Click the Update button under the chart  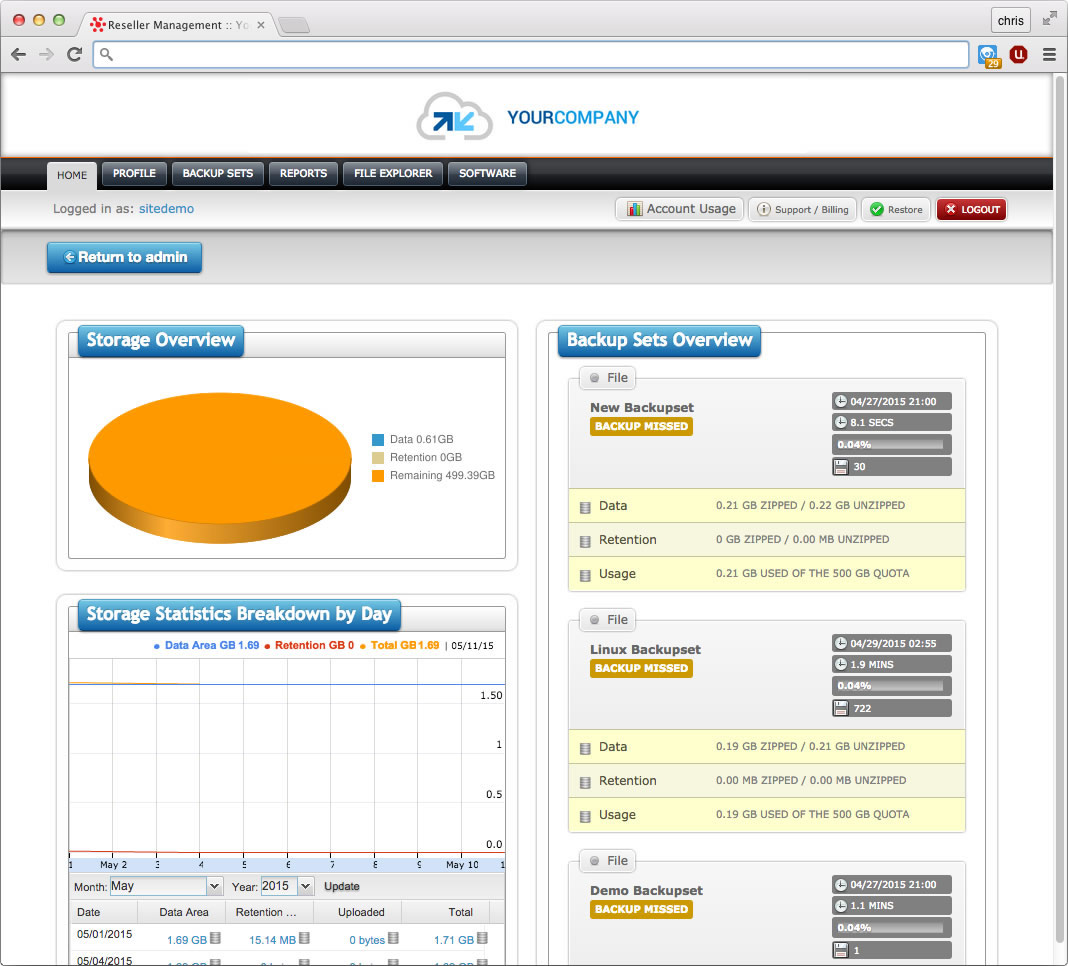341,886
